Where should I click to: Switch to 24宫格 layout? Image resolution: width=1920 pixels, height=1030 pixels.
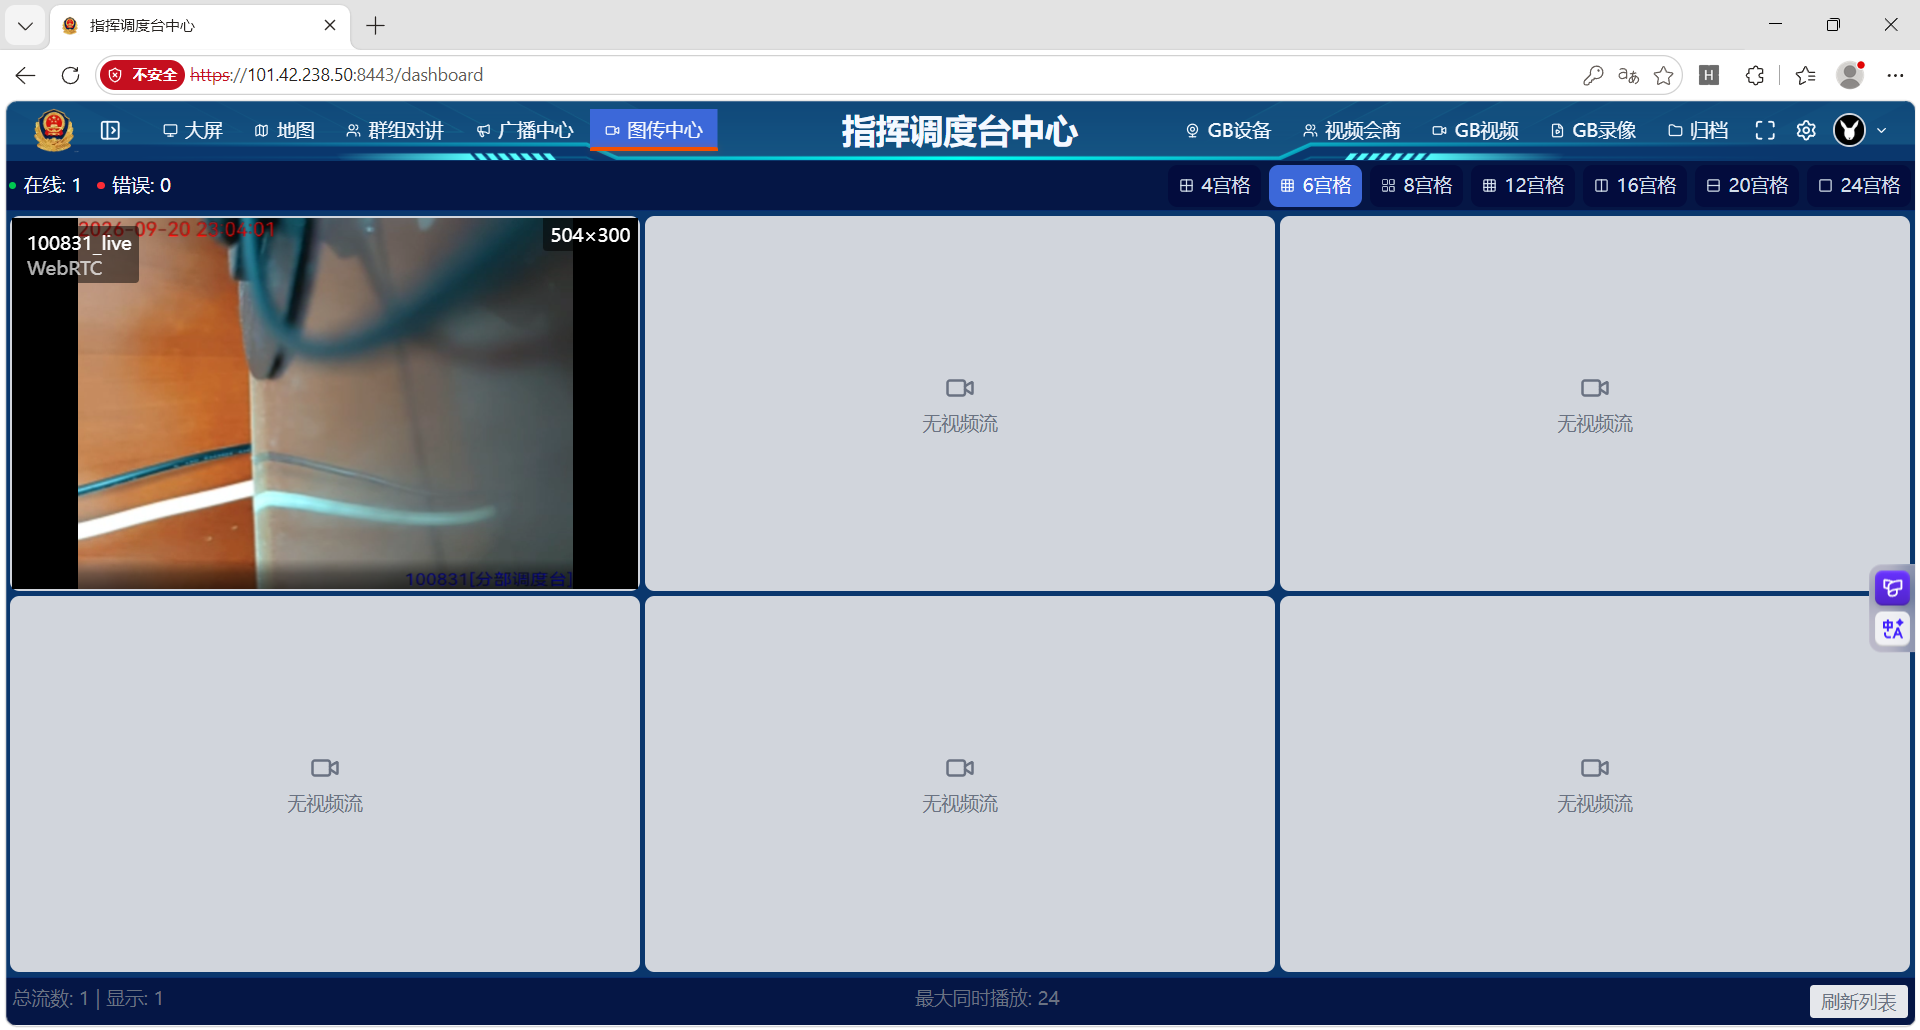coord(1859,186)
